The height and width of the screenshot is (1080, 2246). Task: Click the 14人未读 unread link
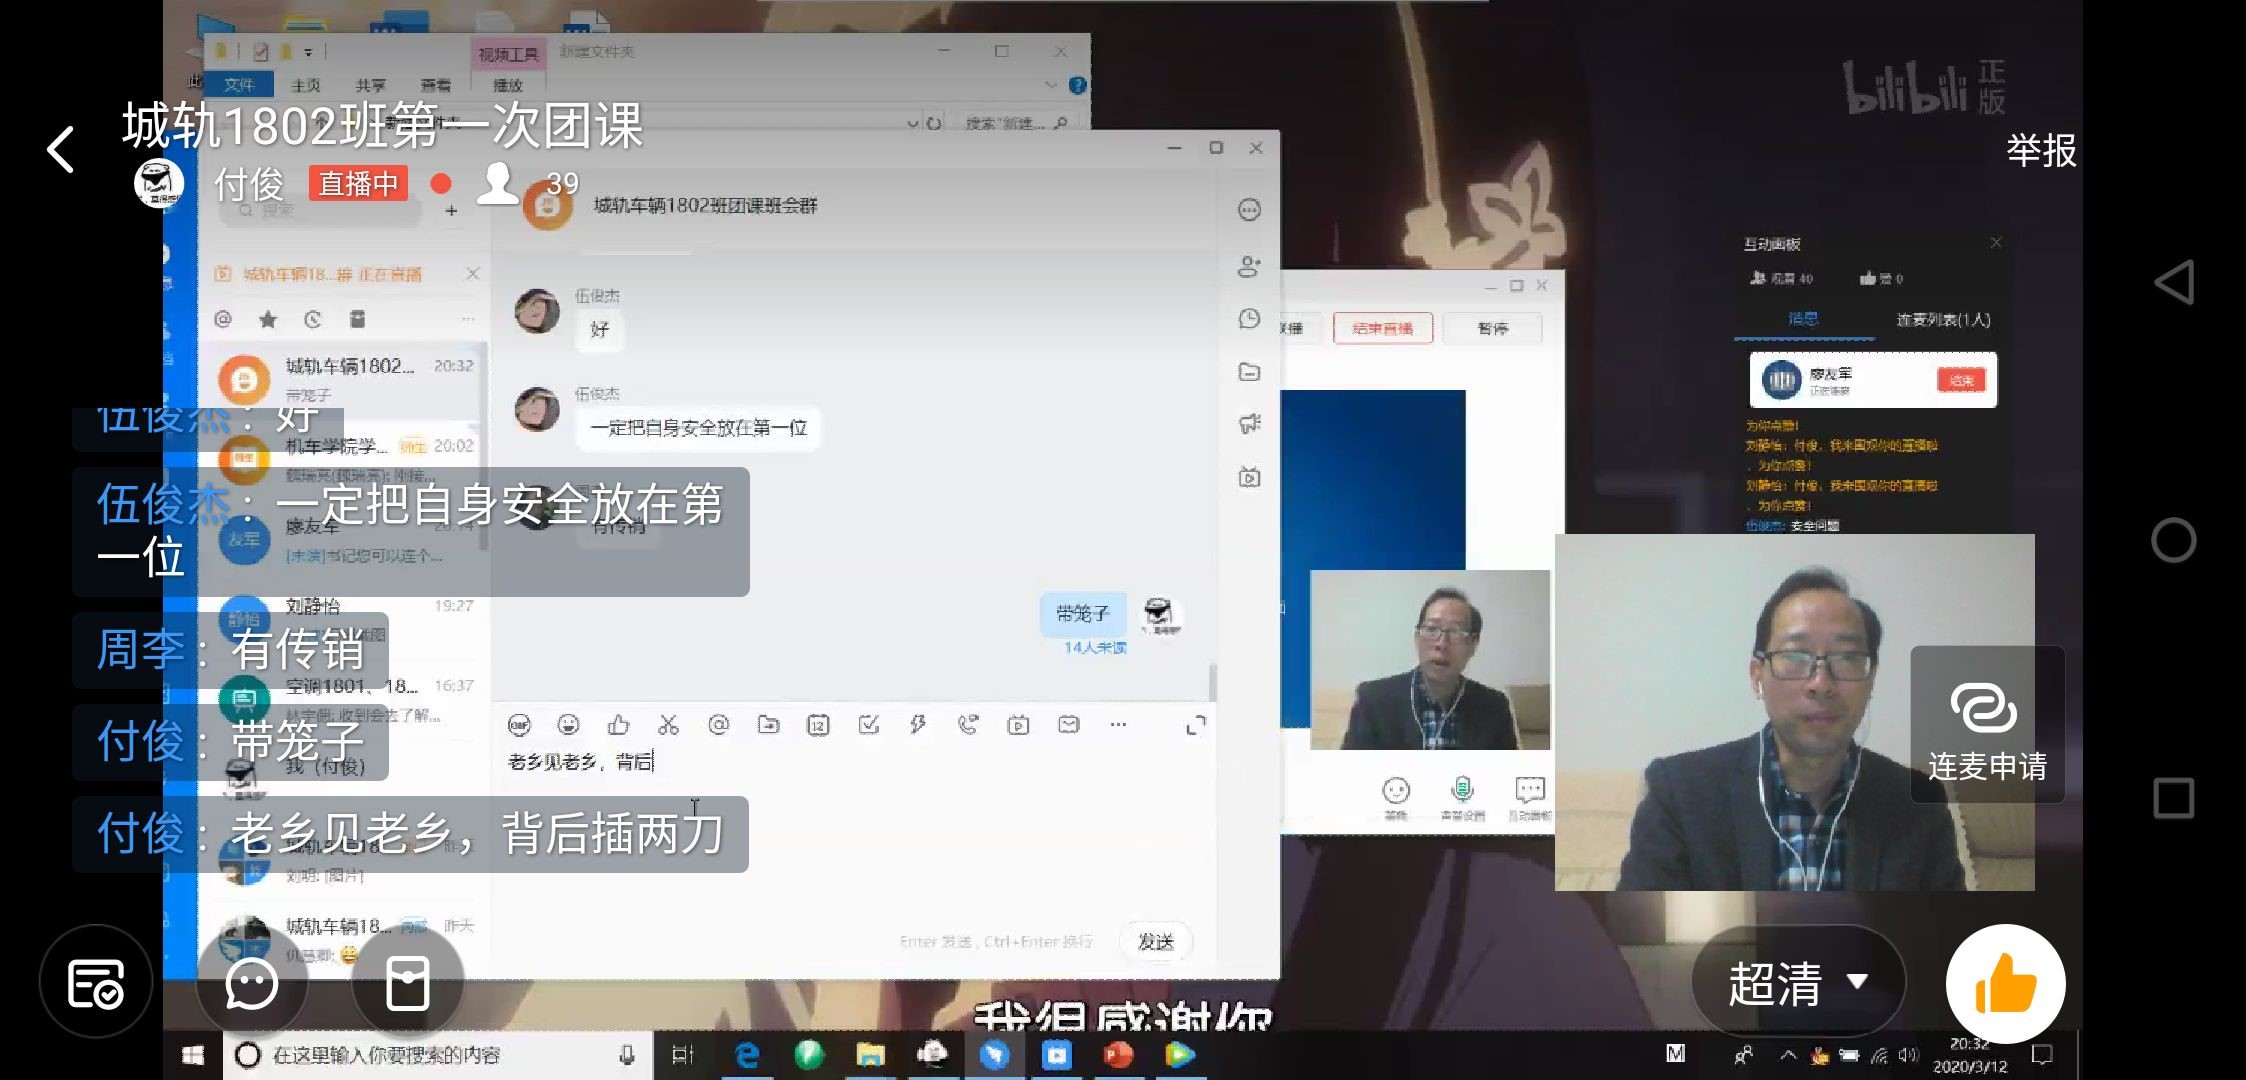point(1094,648)
